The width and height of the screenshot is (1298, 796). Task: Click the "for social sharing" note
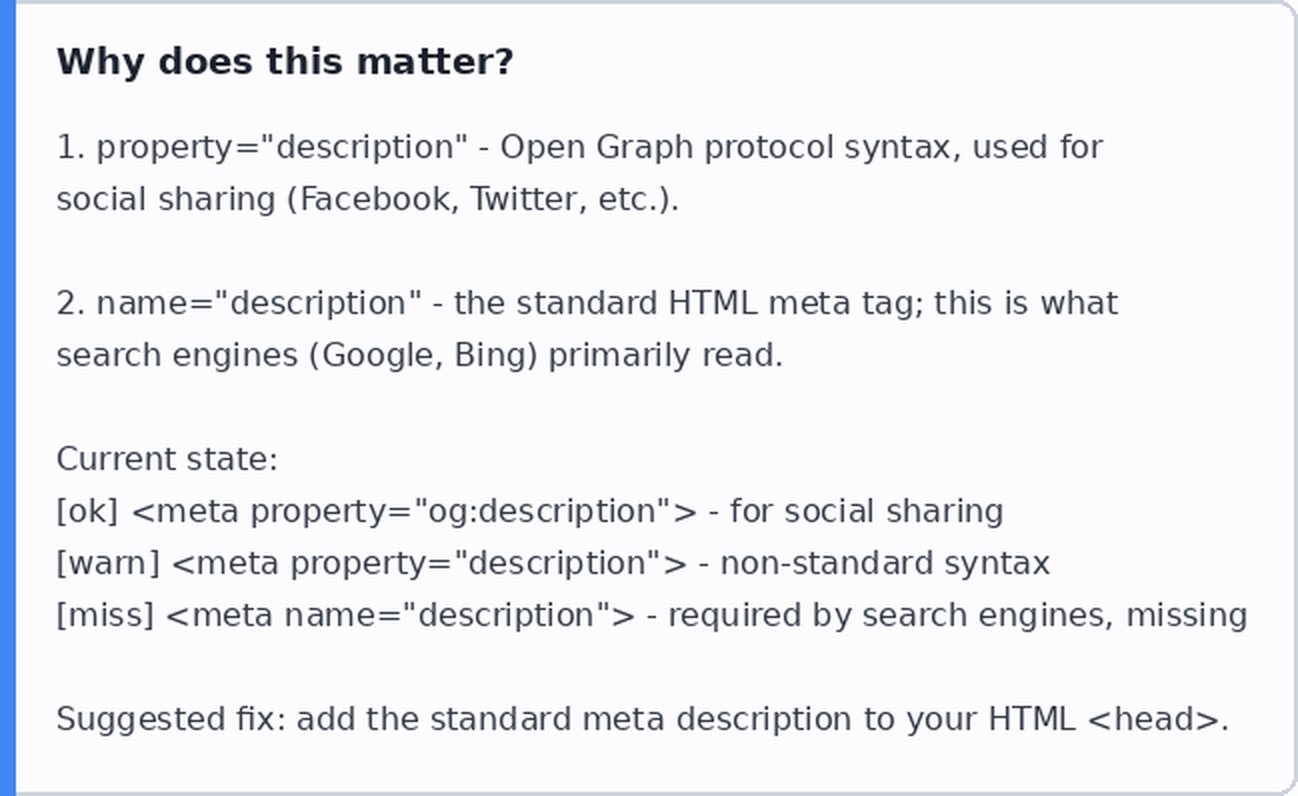(x=866, y=512)
